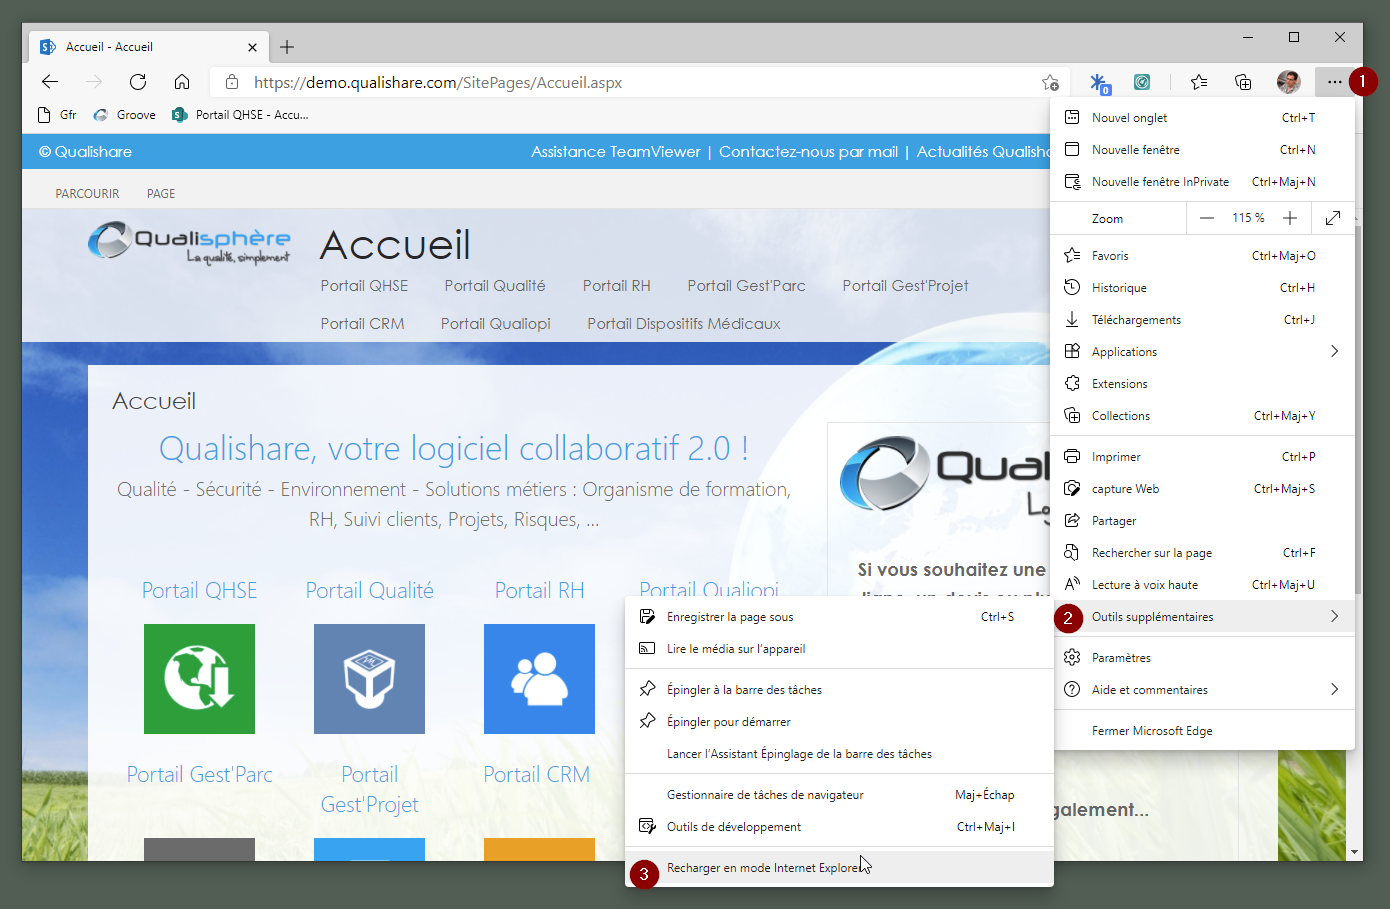Choose Imprimer in the menu
This screenshot has height=909, width=1390.
tap(1202, 457)
